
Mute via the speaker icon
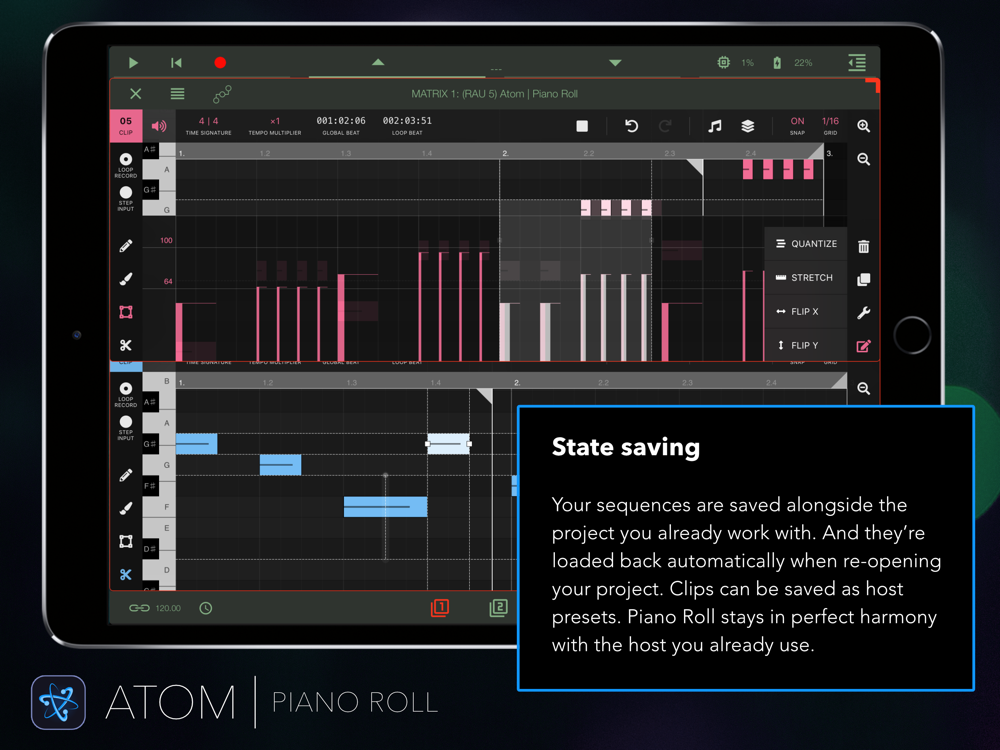tap(159, 126)
